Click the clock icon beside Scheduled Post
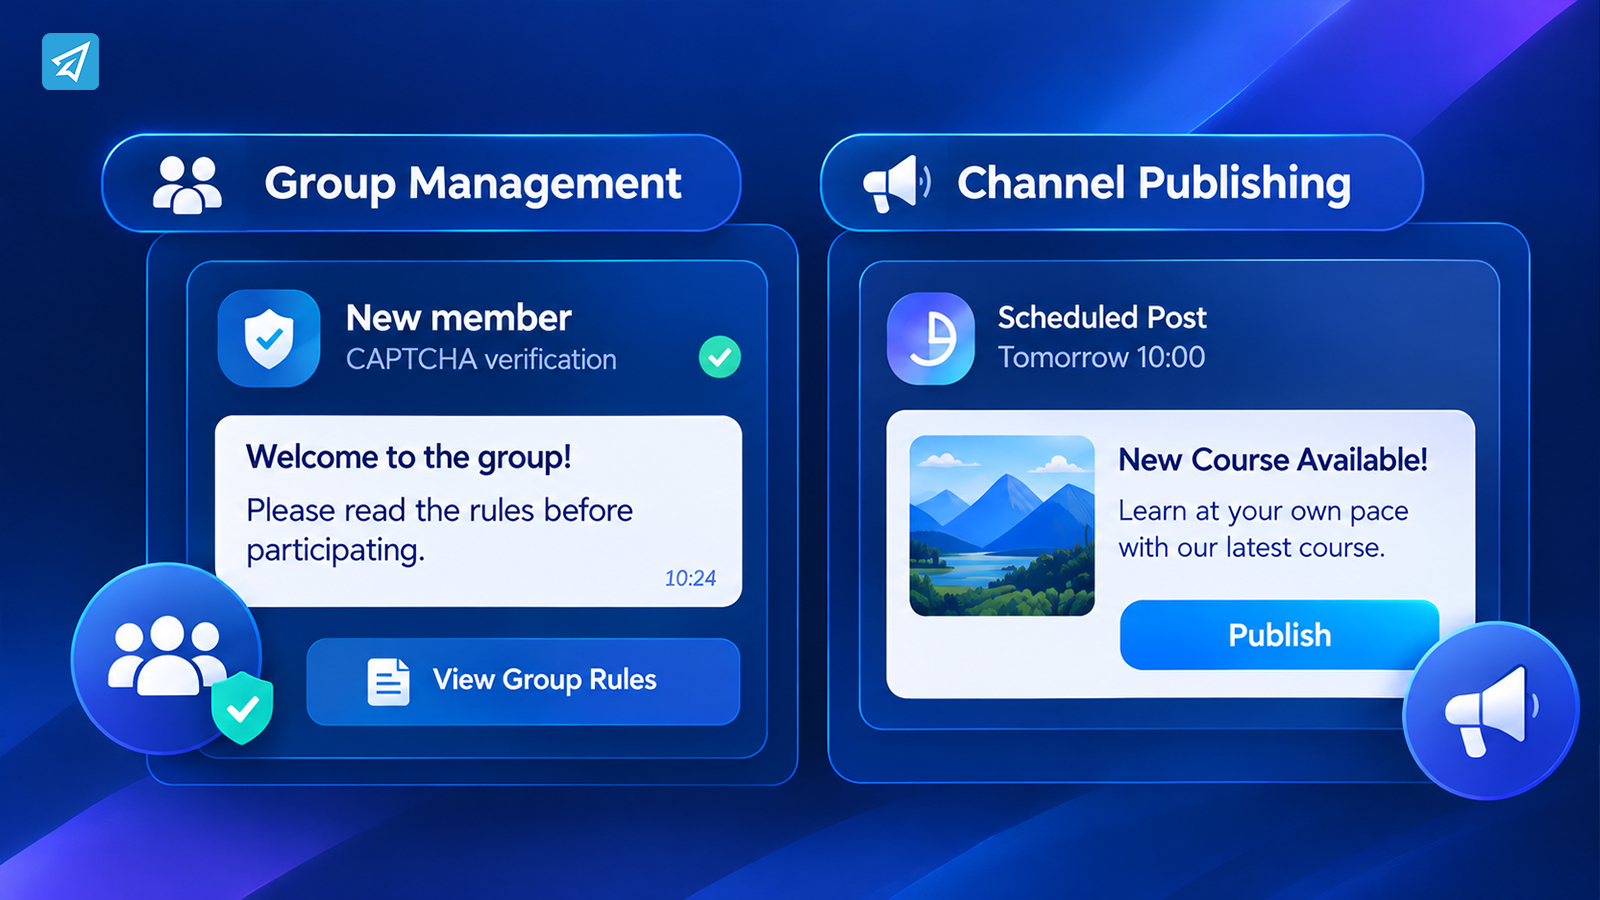1600x900 pixels. (931, 339)
